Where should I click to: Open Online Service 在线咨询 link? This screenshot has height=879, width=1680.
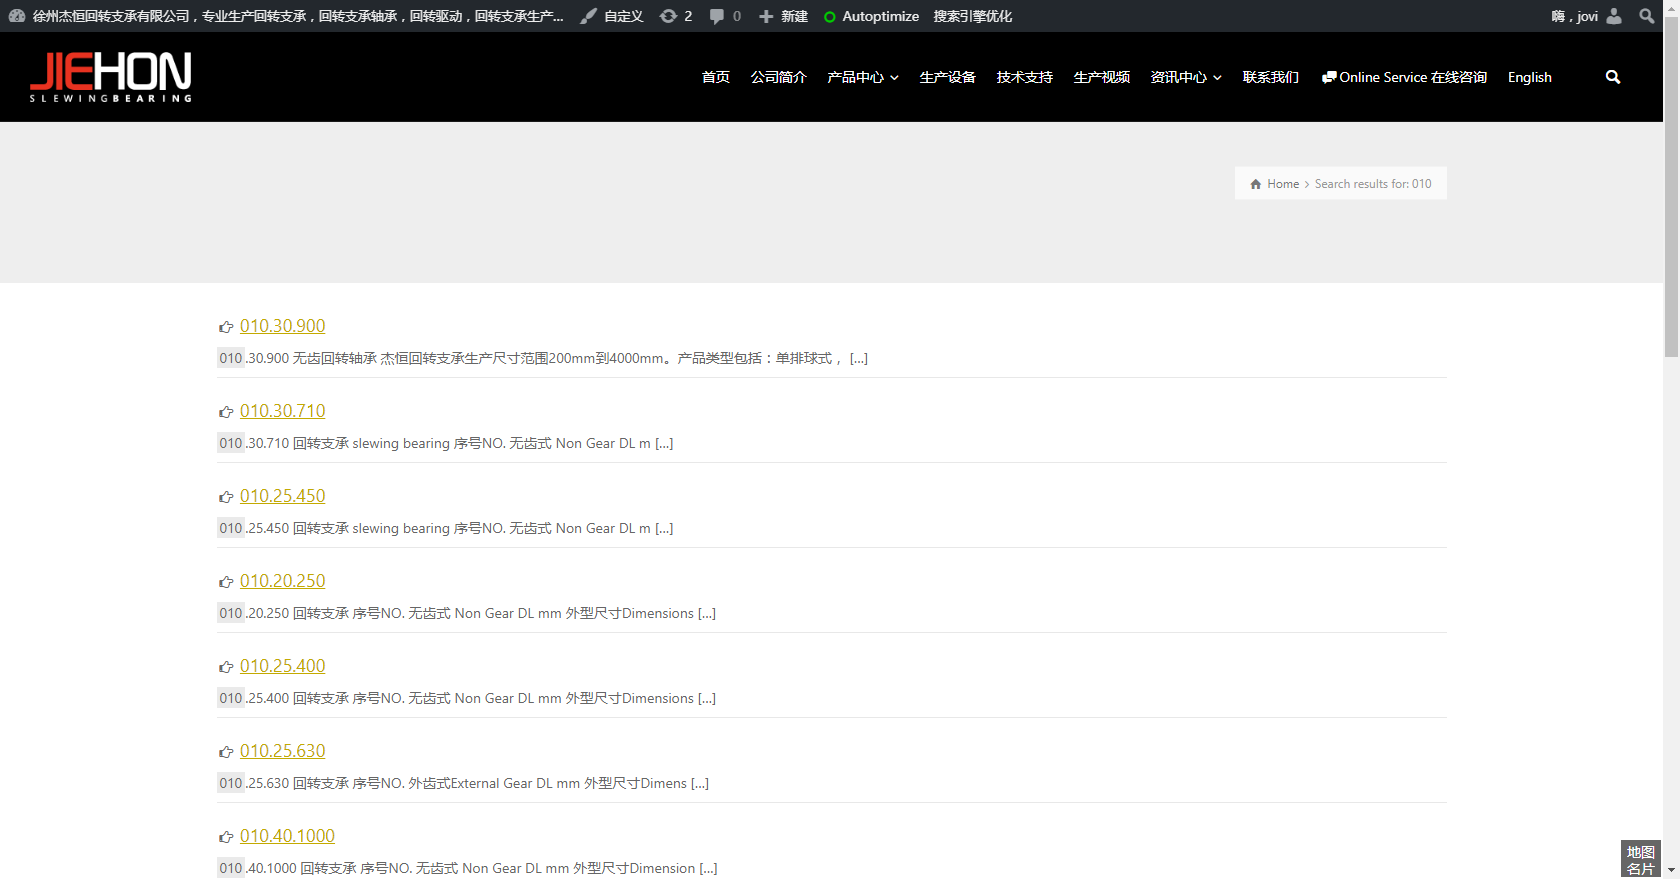(x=1404, y=77)
